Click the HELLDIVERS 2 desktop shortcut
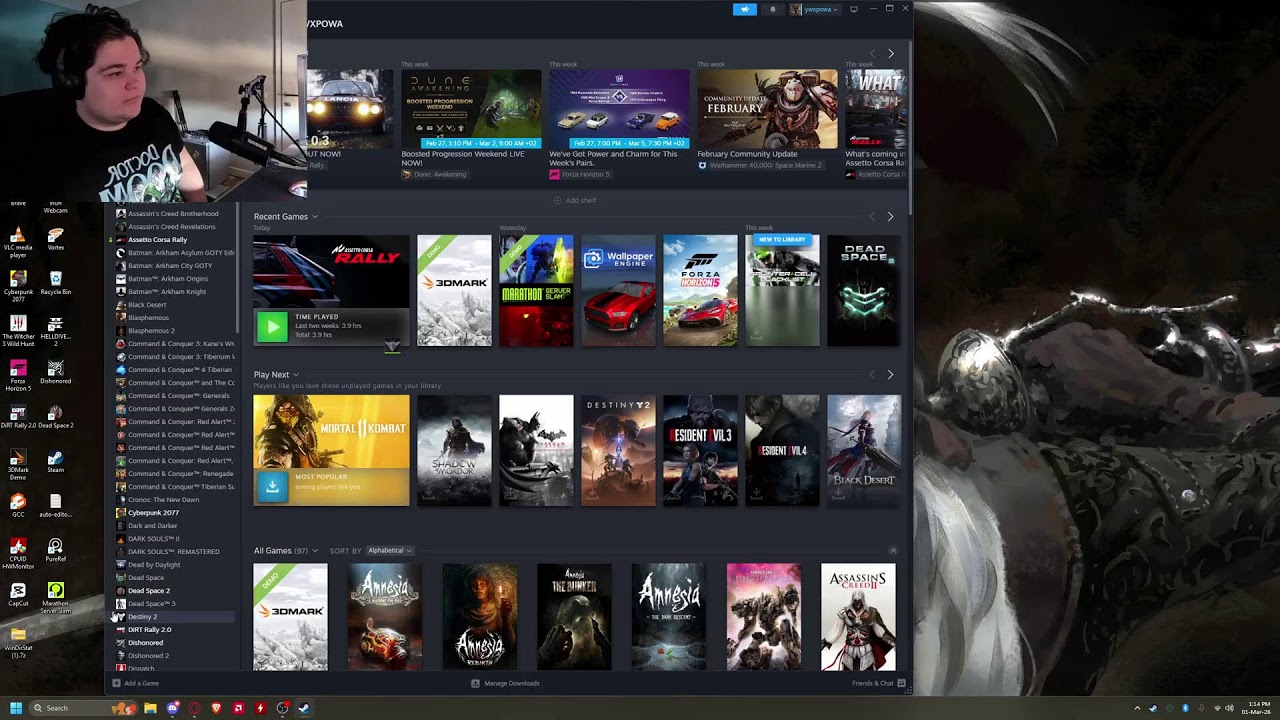 55,329
